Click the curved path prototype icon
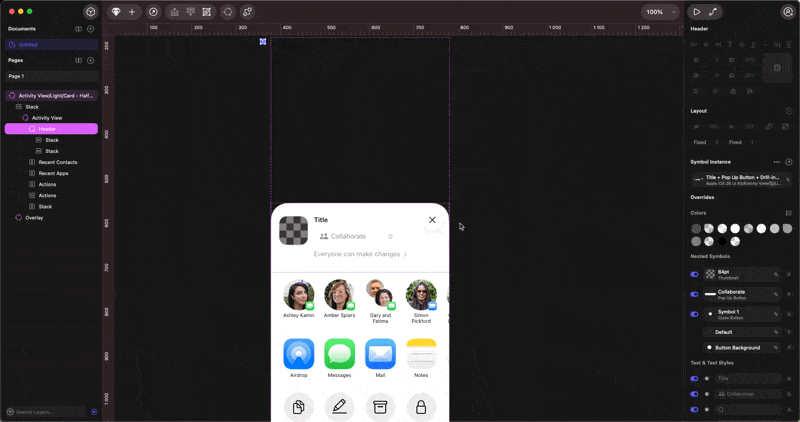 [x=713, y=12]
